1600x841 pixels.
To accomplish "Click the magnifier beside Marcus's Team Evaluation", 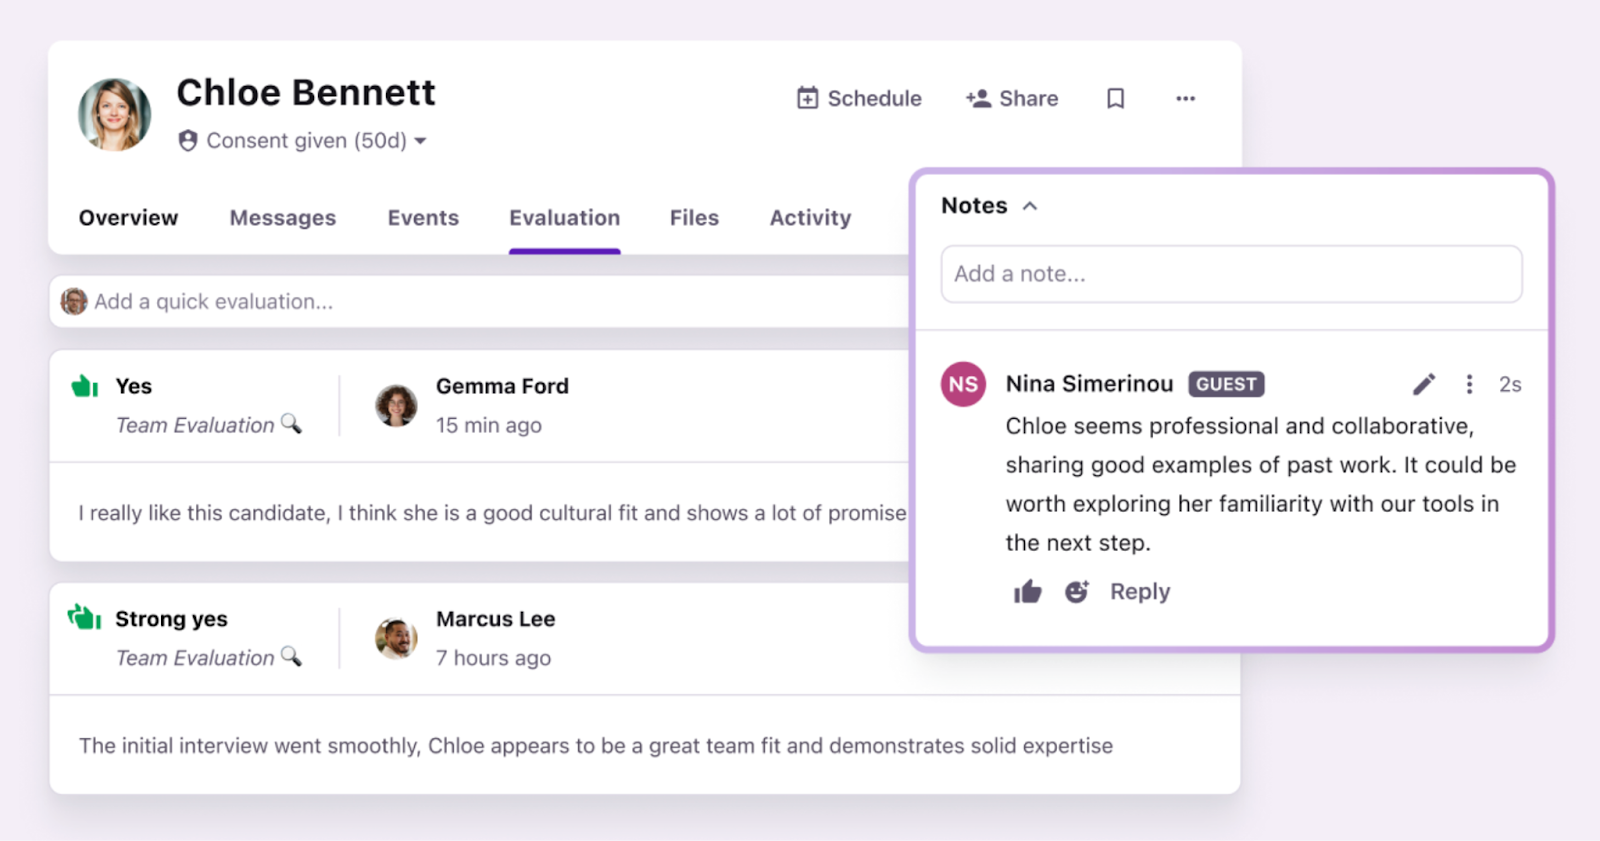I will click(x=291, y=657).
